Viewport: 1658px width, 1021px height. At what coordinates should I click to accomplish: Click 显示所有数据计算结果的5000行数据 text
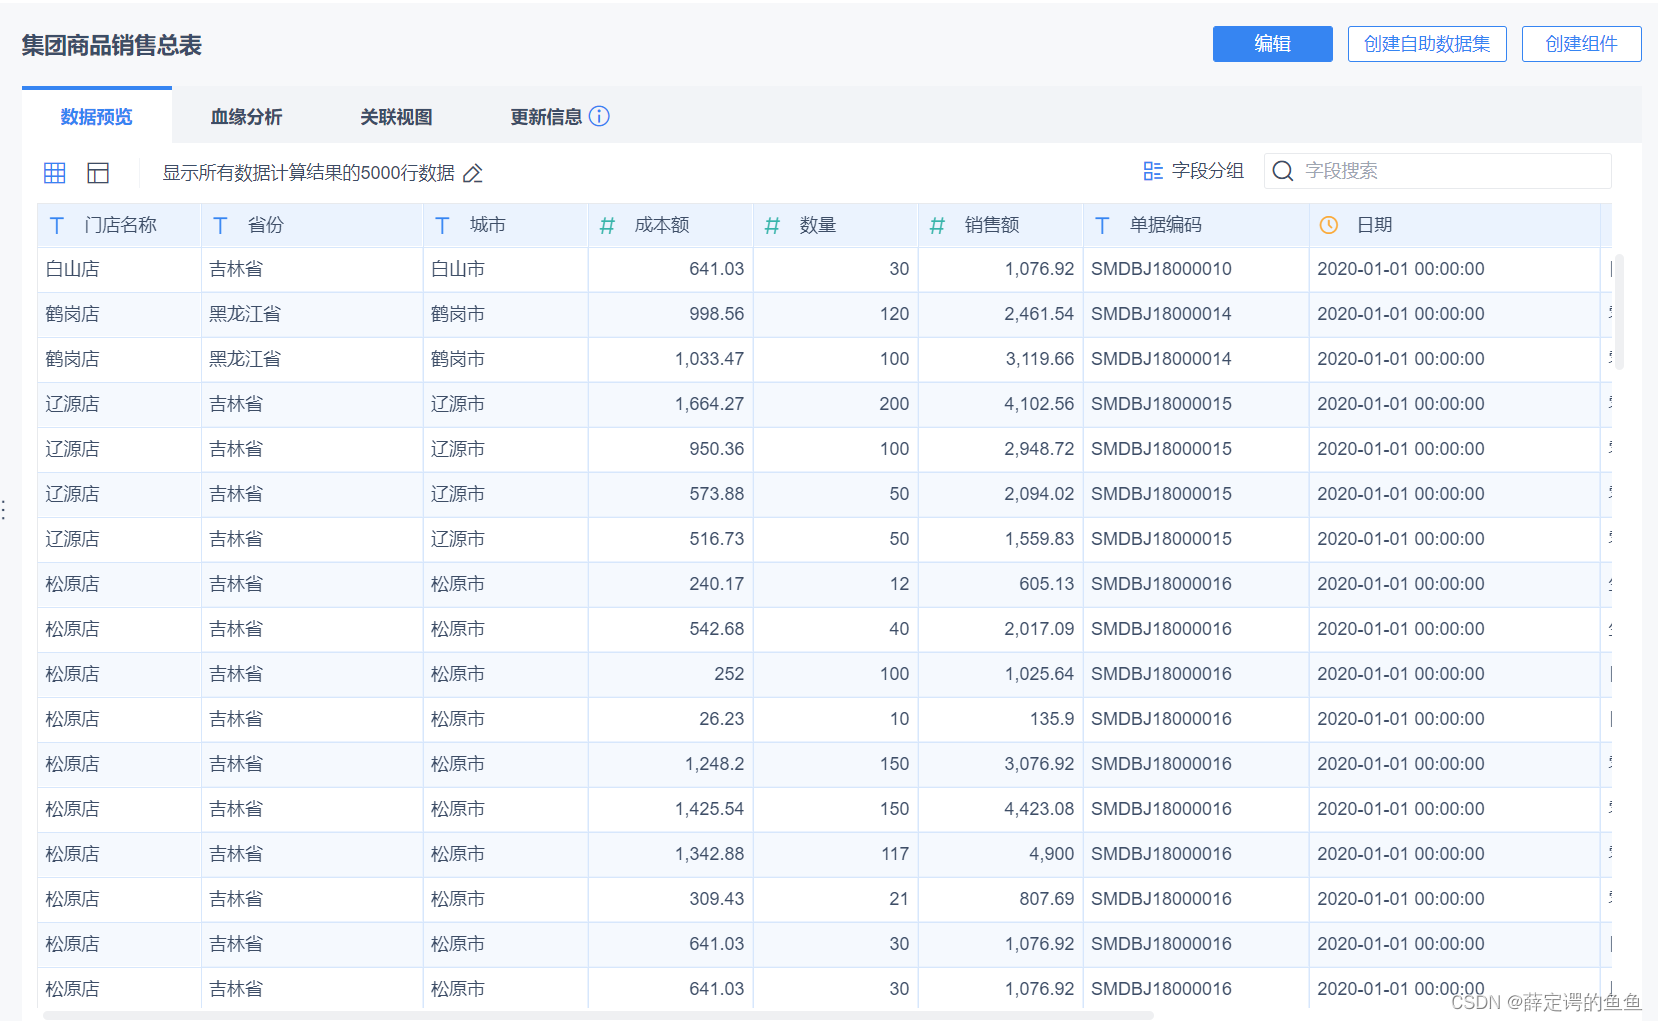pyautogui.click(x=309, y=173)
